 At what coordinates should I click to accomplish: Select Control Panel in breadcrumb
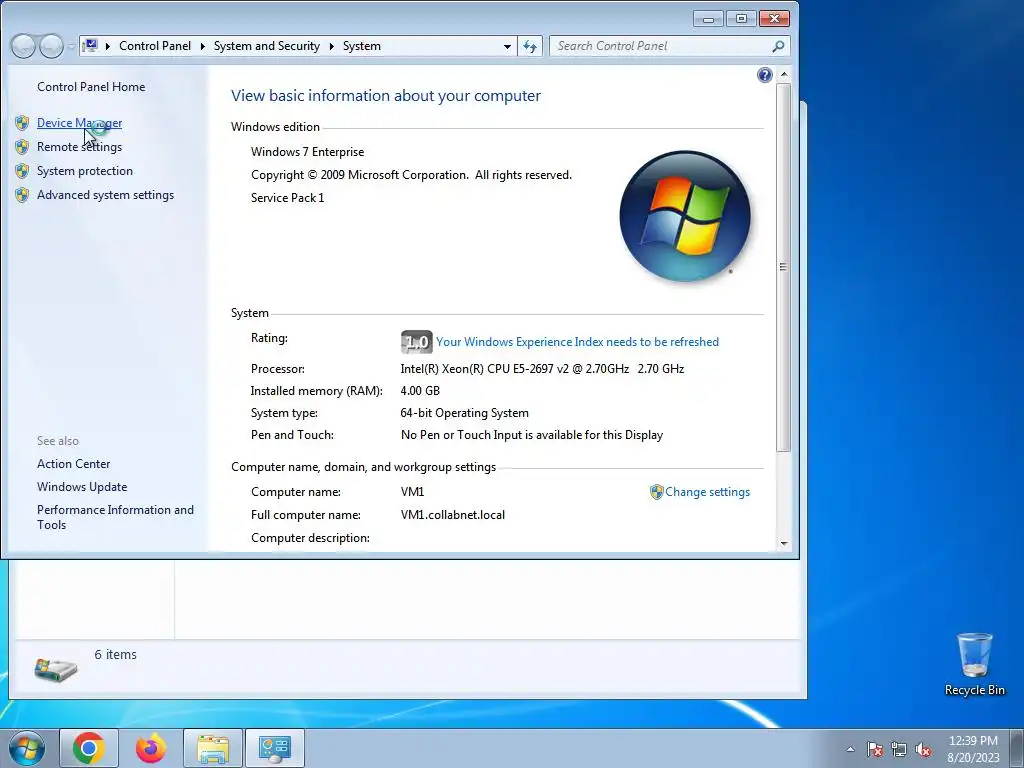click(x=155, y=46)
